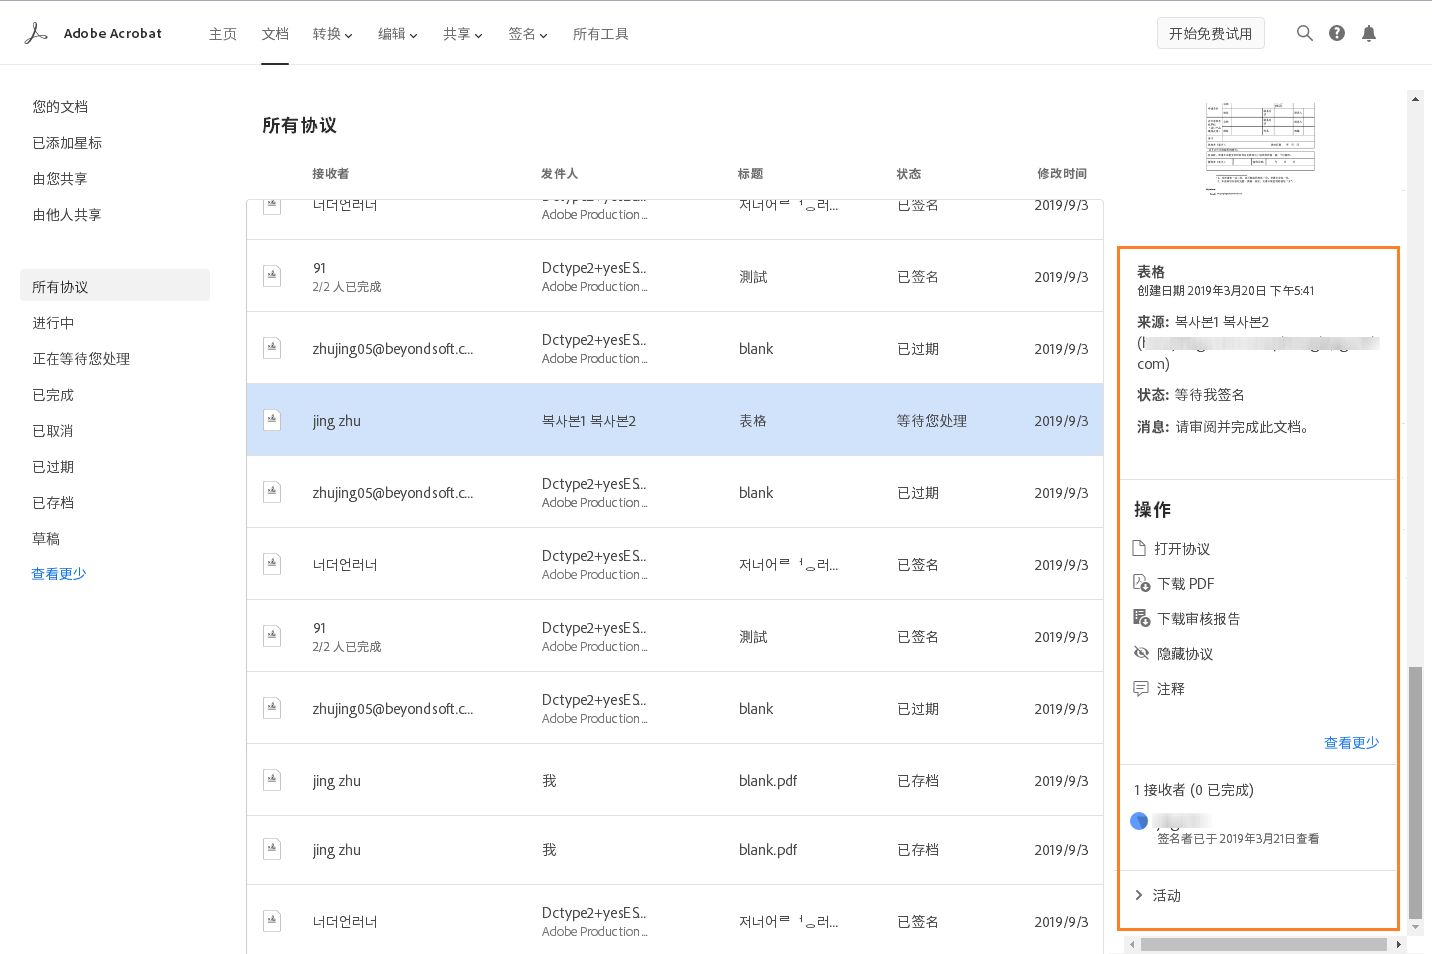Screen dimensions: 1432x954
Task: Click the 发件人 column header
Action: click(559, 173)
